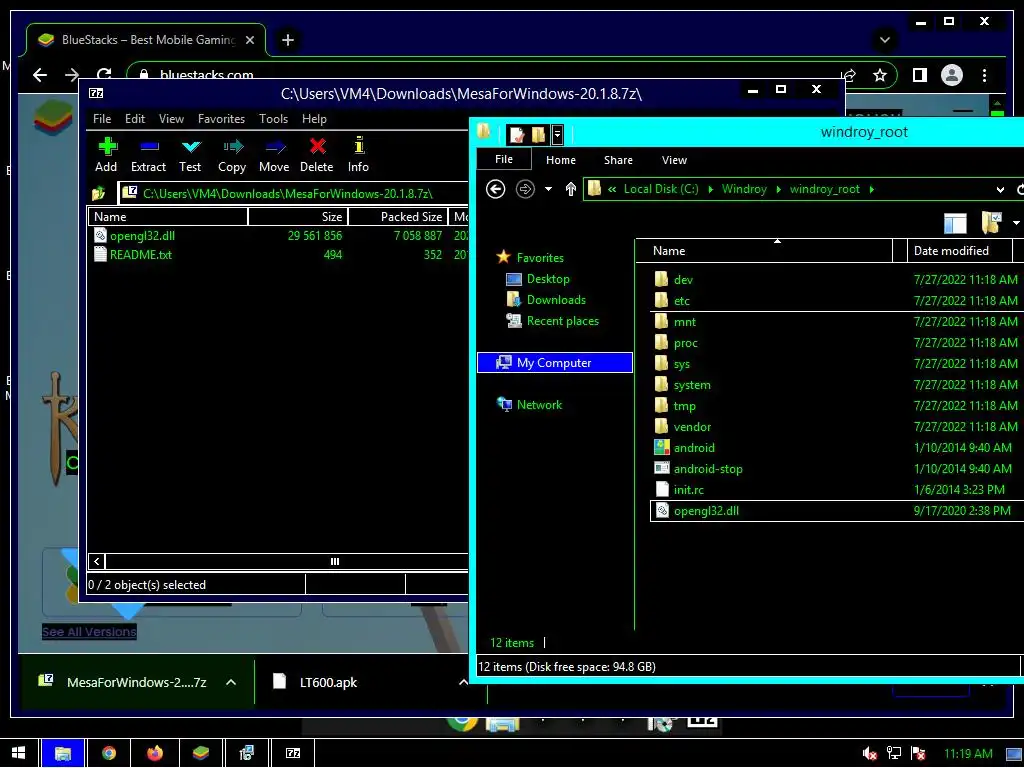Open the Quick Access Toolbar customize dropdown
The width and height of the screenshot is (1024, 768).
(x=557, y=135)
